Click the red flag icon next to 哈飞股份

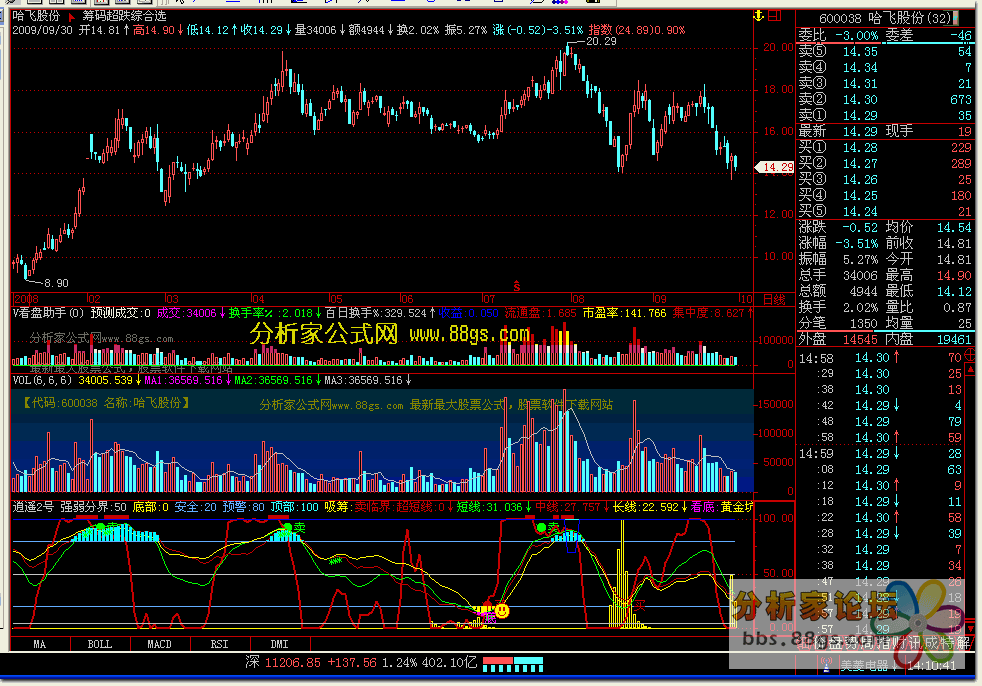(x=71, y=17)
